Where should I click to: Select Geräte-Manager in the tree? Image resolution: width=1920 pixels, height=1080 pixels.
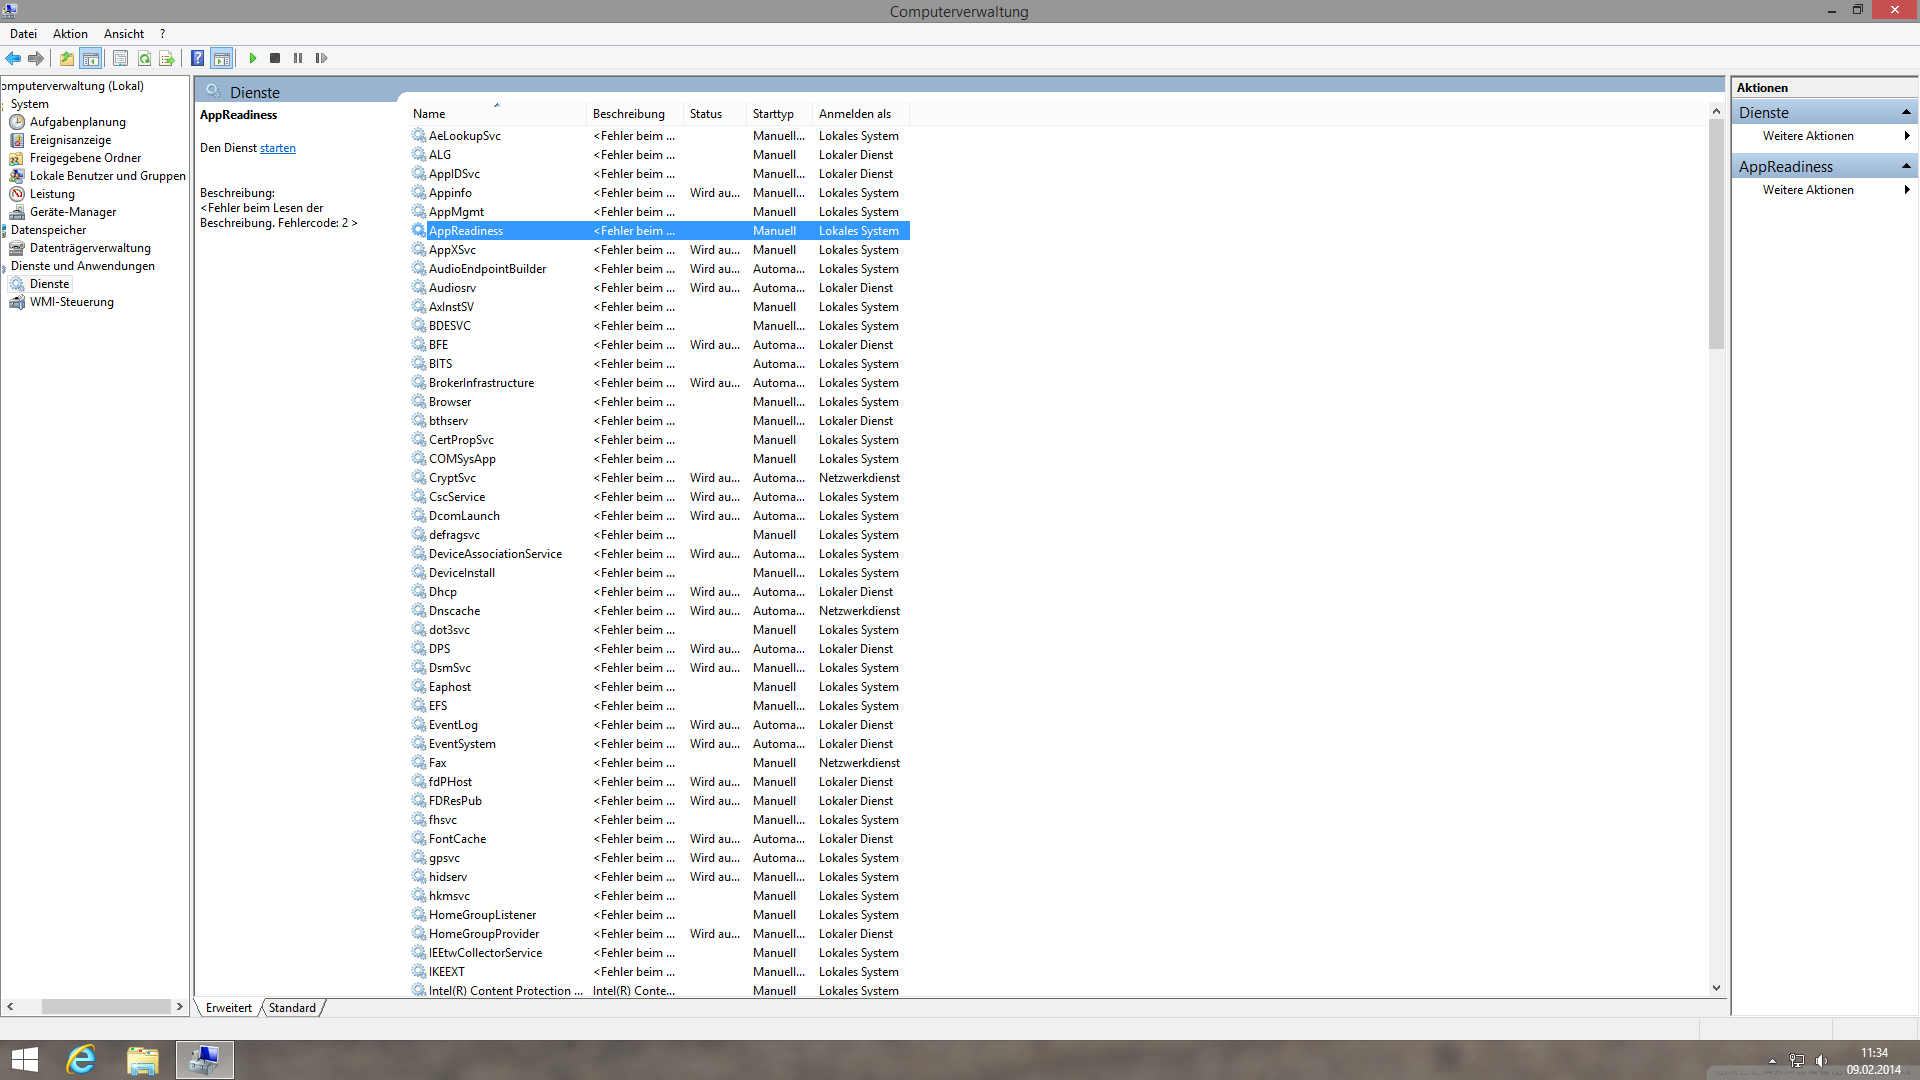[72, 212]
